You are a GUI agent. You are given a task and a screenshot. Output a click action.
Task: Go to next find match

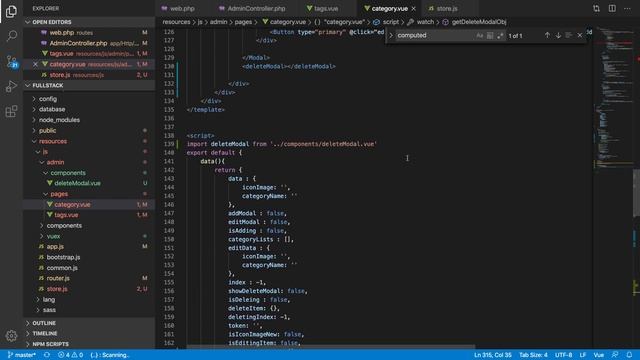pyautogui.click(x=558, y=36)
